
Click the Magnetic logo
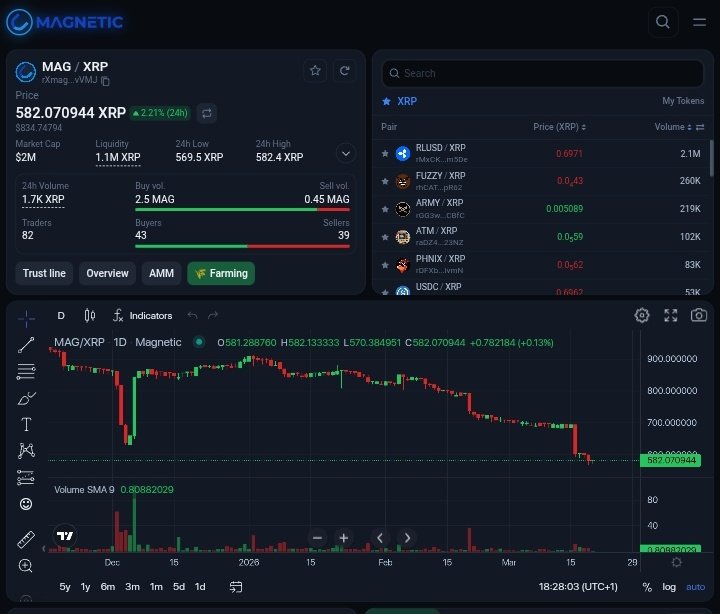(x=64, y=22)
